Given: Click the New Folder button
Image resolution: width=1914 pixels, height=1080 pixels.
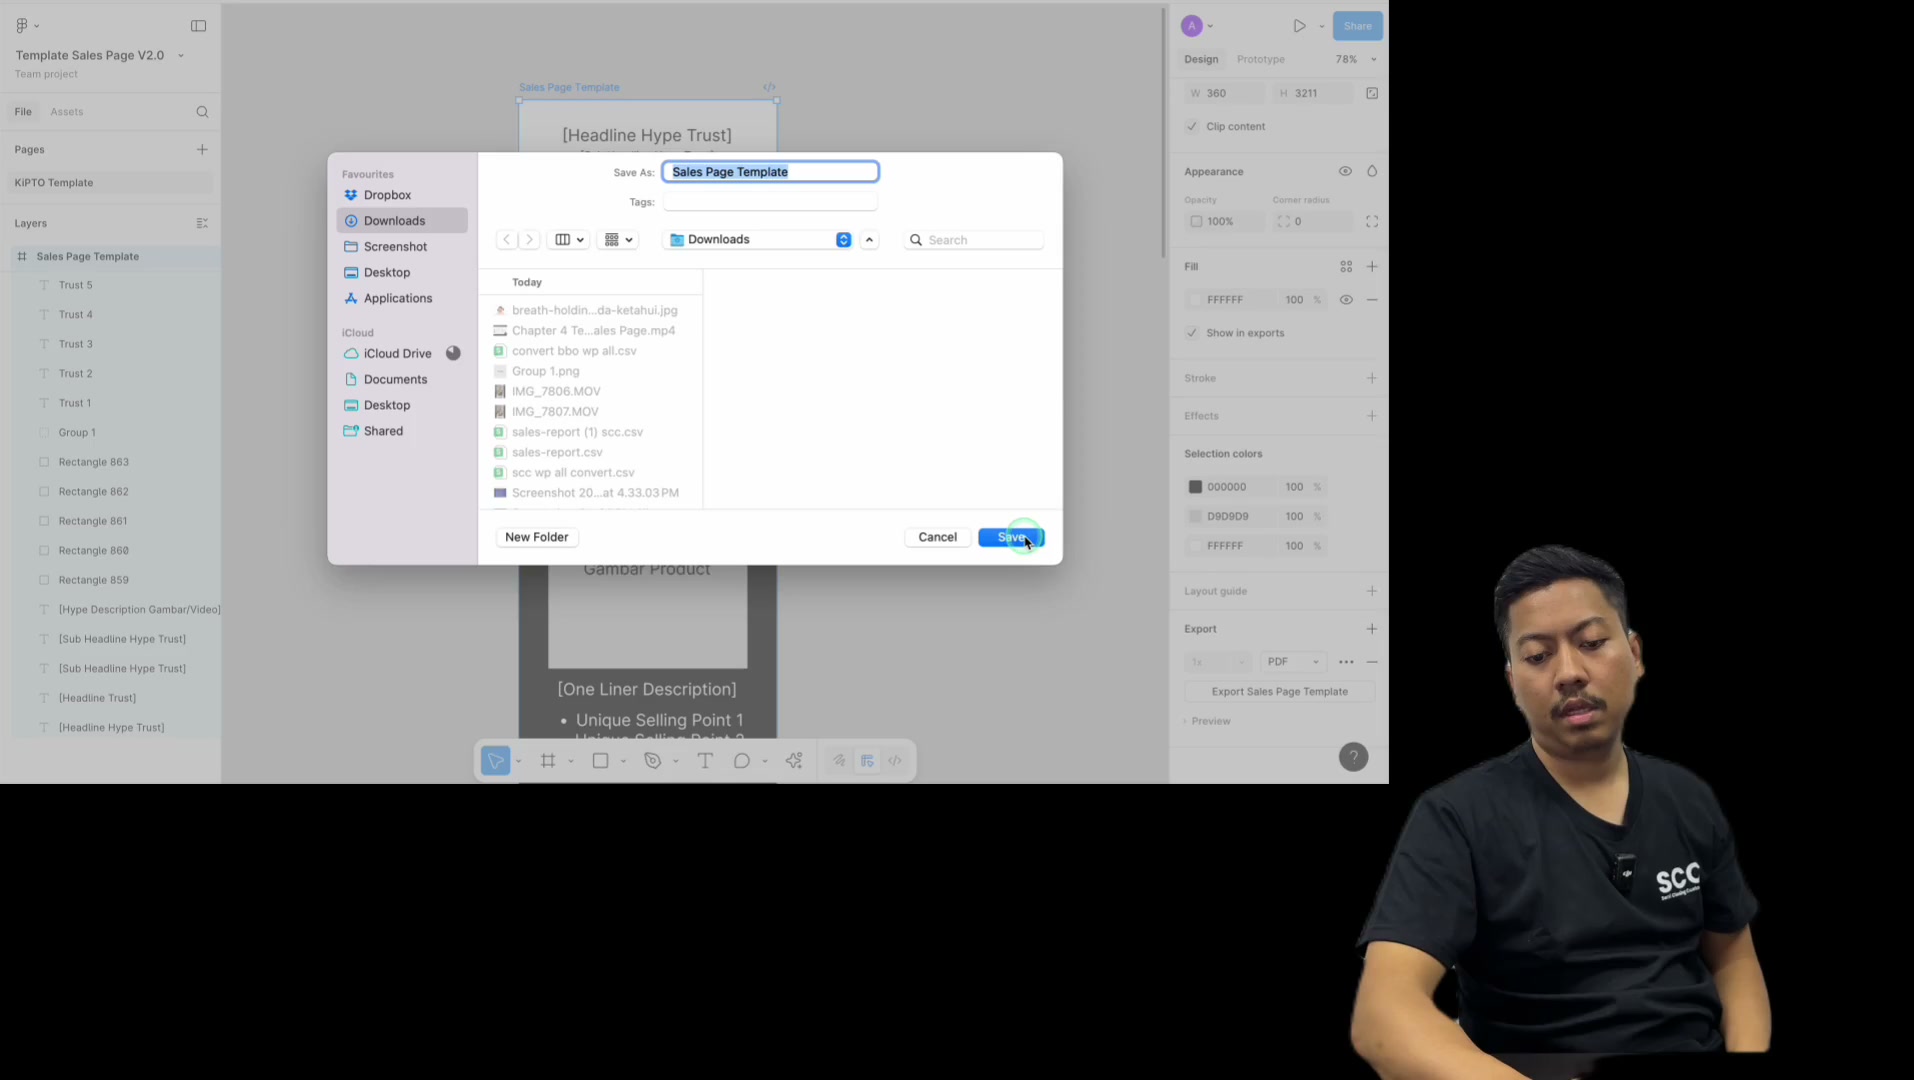Looking at the screenshot, I should click(x=537, y=537).
